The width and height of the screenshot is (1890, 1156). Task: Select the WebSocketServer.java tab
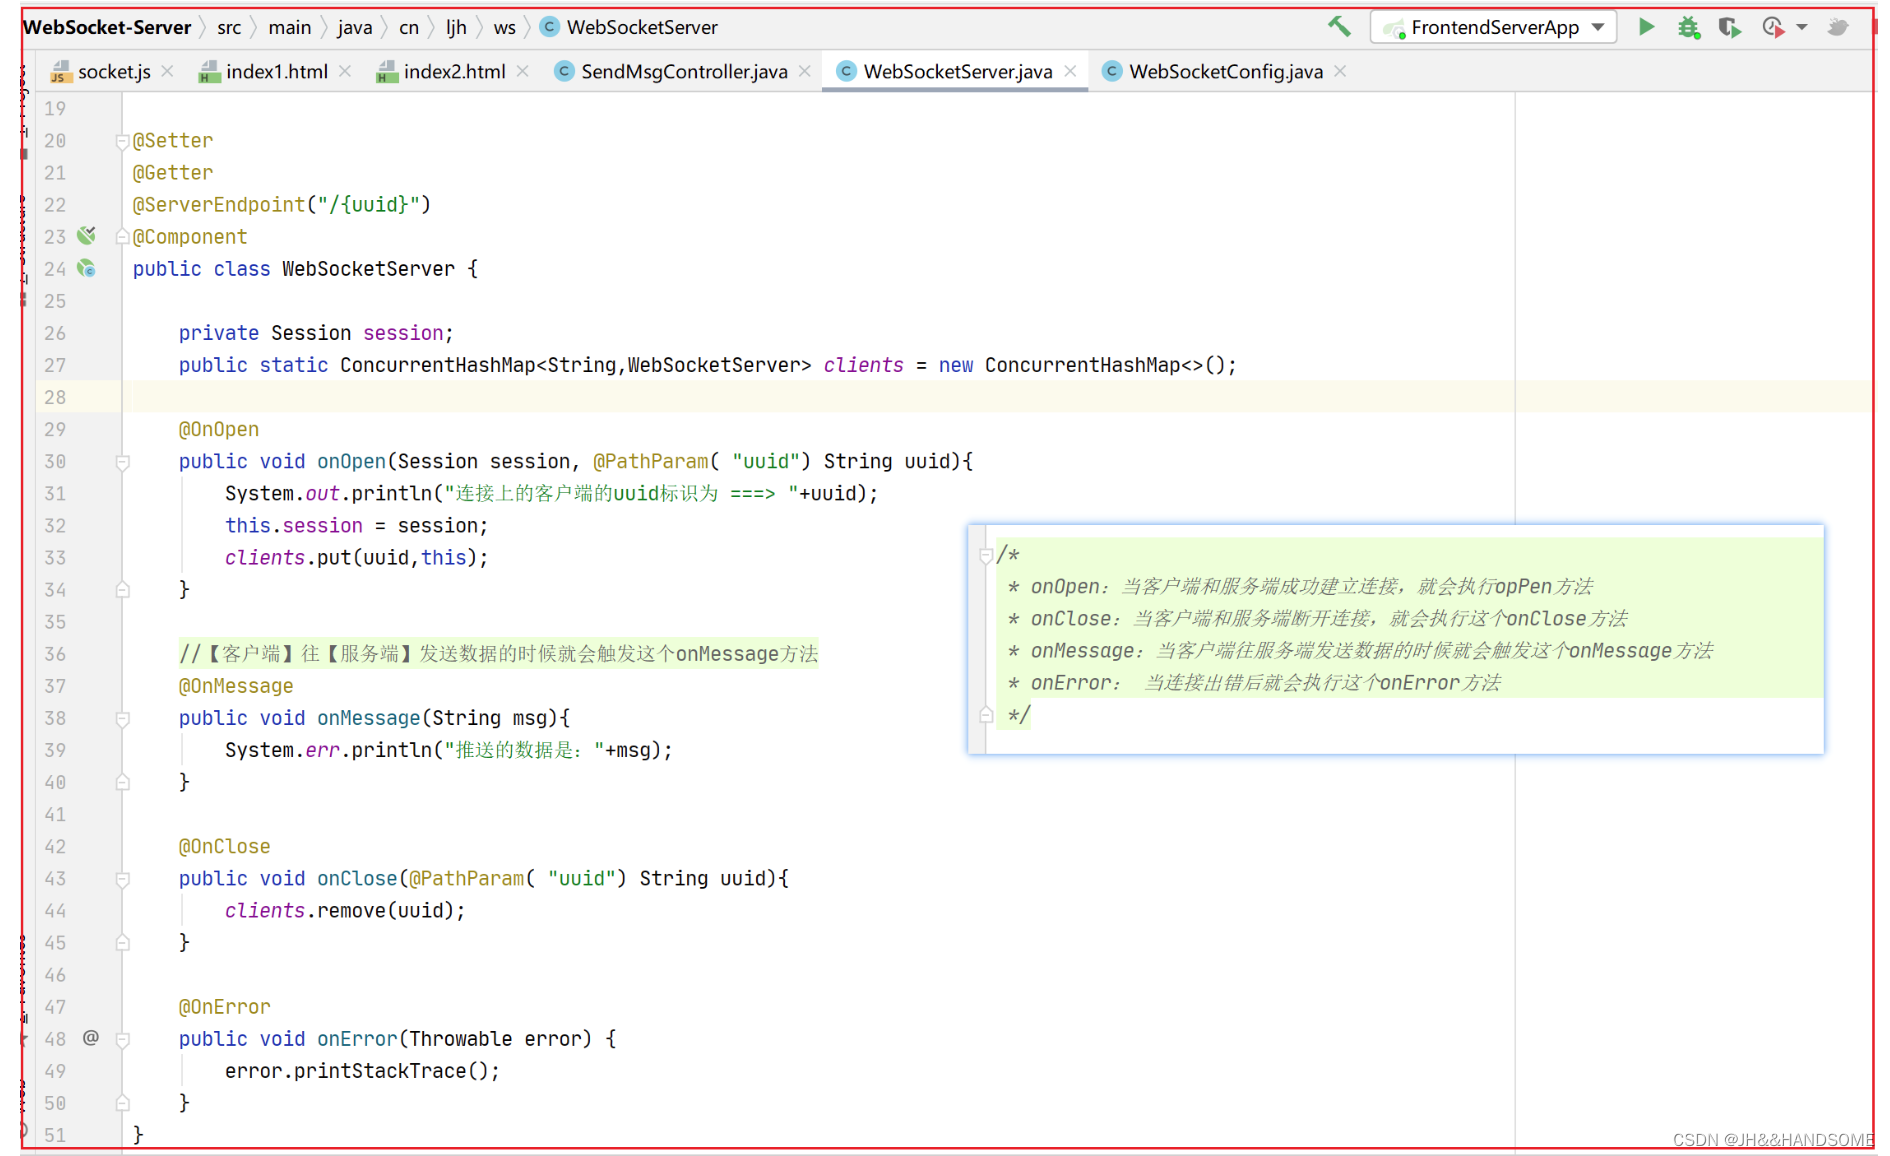[958, 71]
